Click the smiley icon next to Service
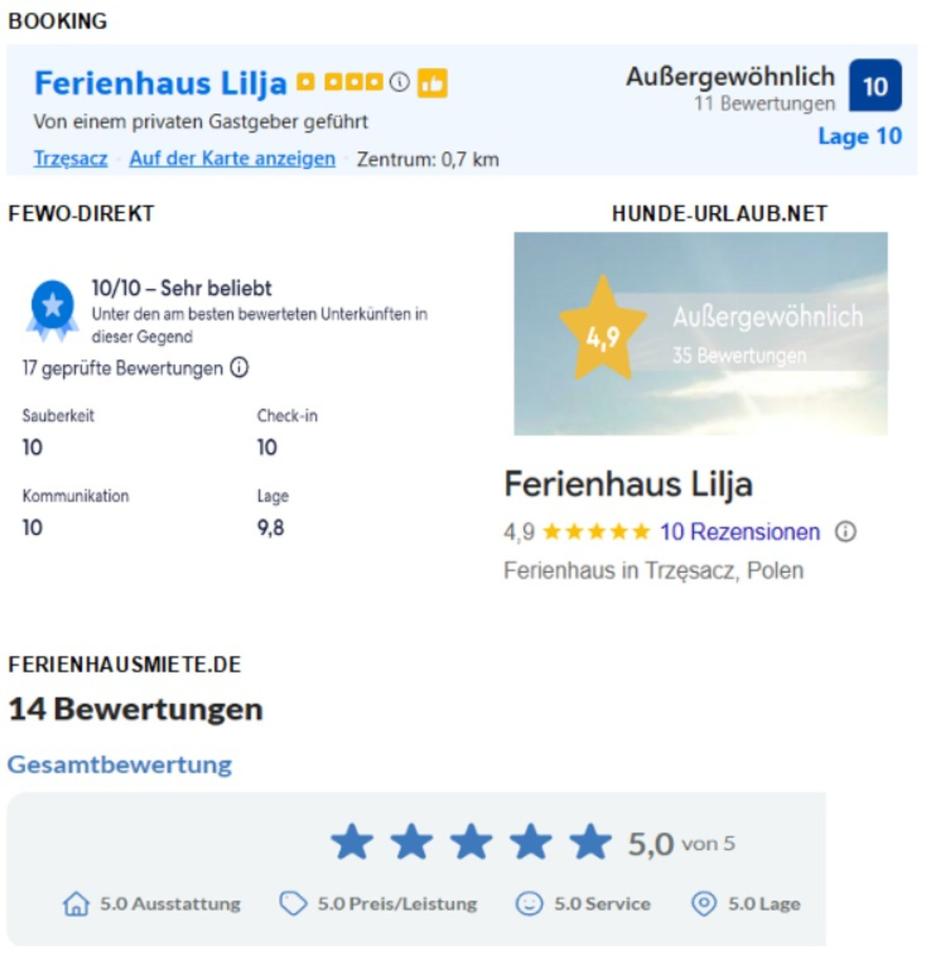The width and height of the screenshot is (950, 960). pyautogui.click(x=528, y=905)
